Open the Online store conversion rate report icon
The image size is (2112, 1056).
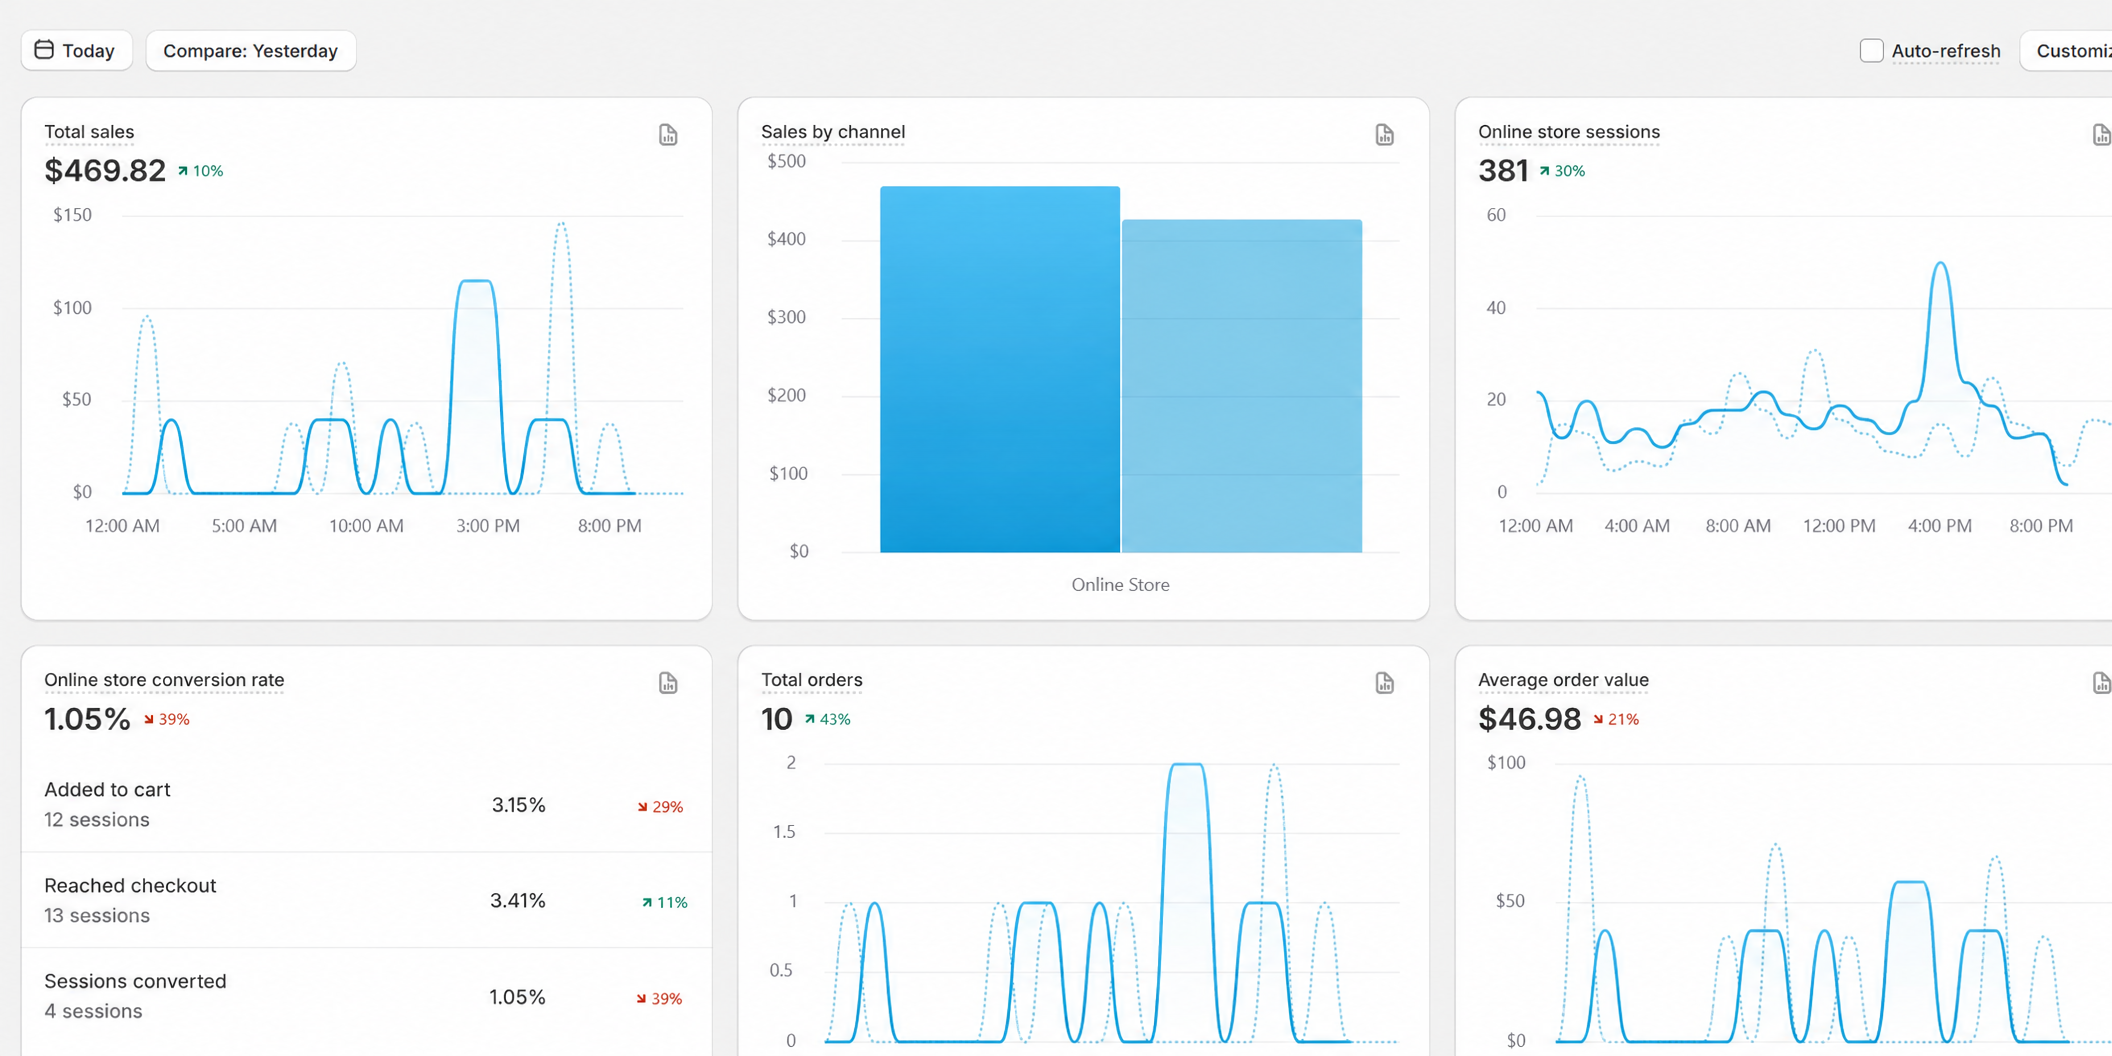click(x=668, y=683)
